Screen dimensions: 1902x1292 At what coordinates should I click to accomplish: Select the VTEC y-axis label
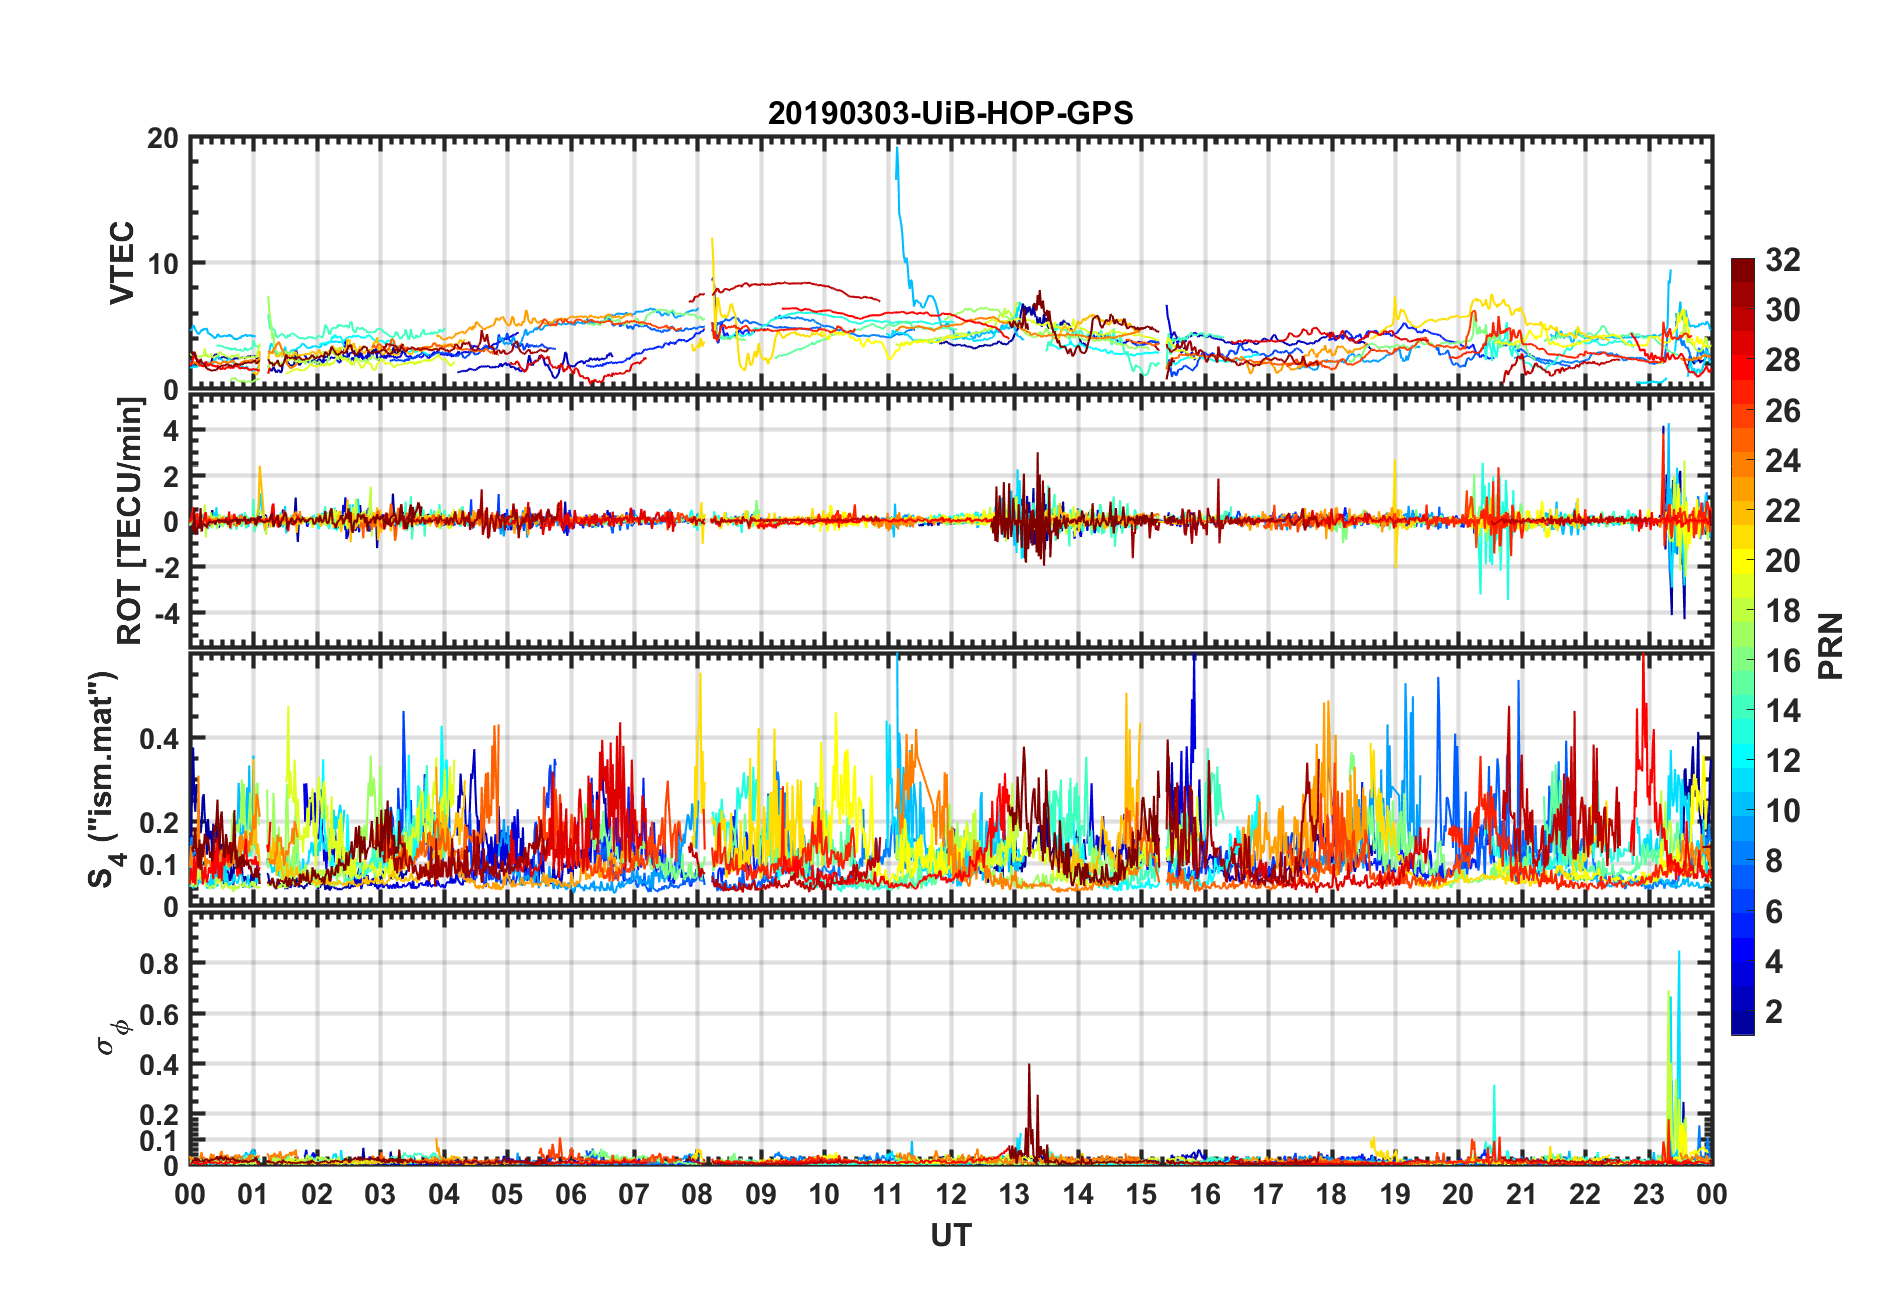coord(122,263)
